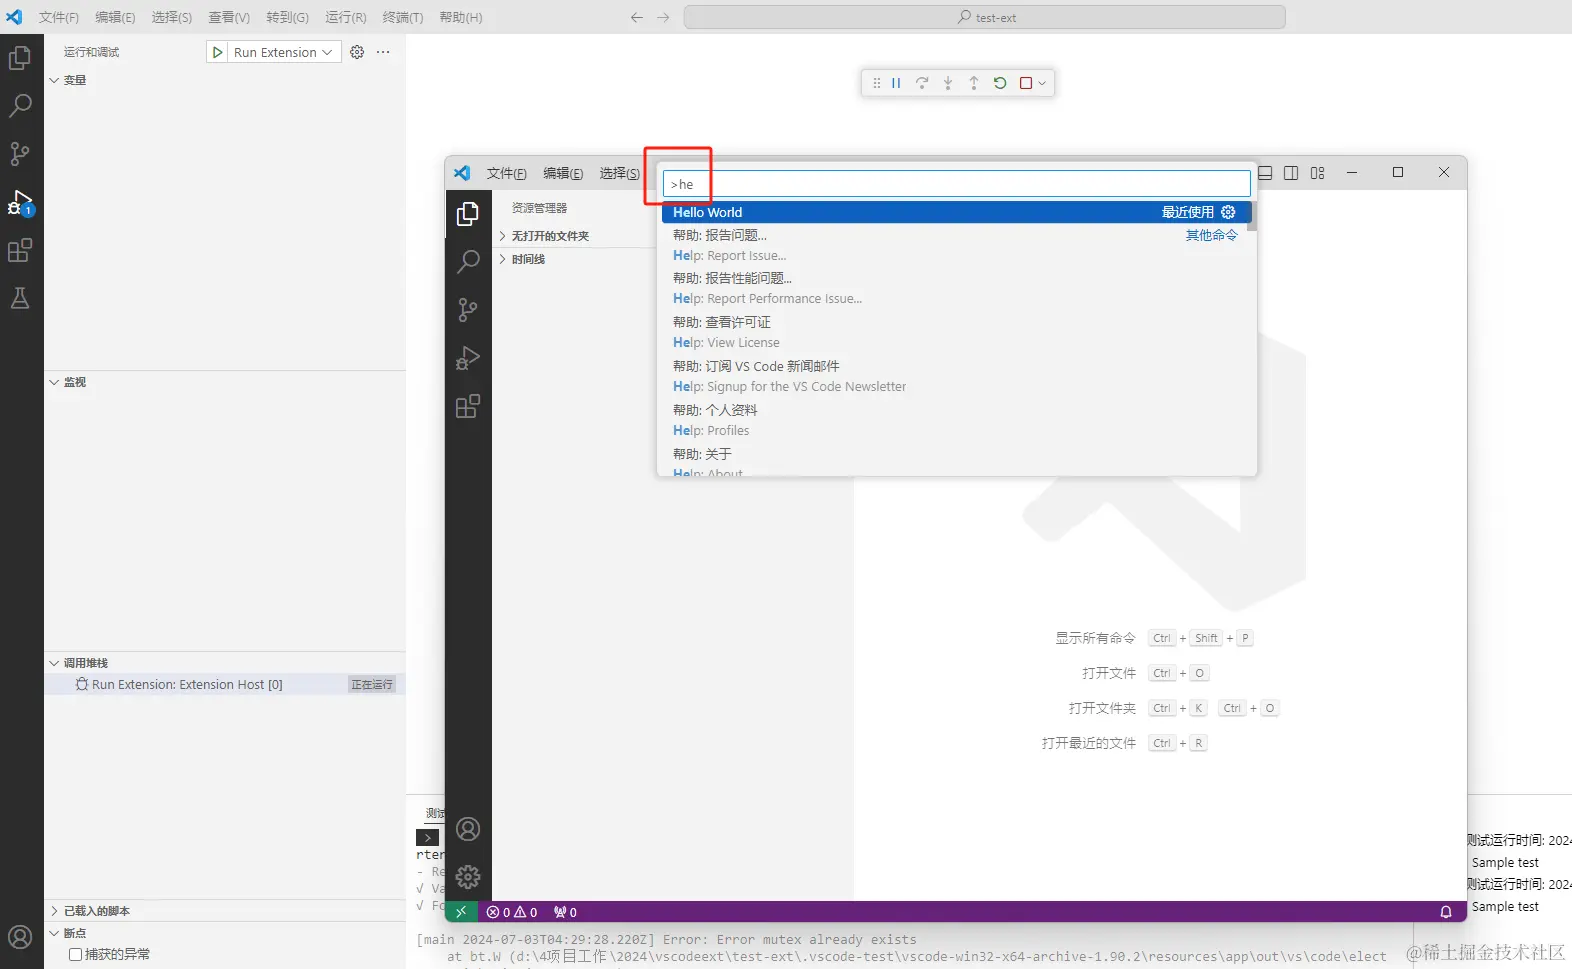Open Extensions in Extension Host window activity bar
Viewport: 1572px width, 969px height.
tap(468, 406)
